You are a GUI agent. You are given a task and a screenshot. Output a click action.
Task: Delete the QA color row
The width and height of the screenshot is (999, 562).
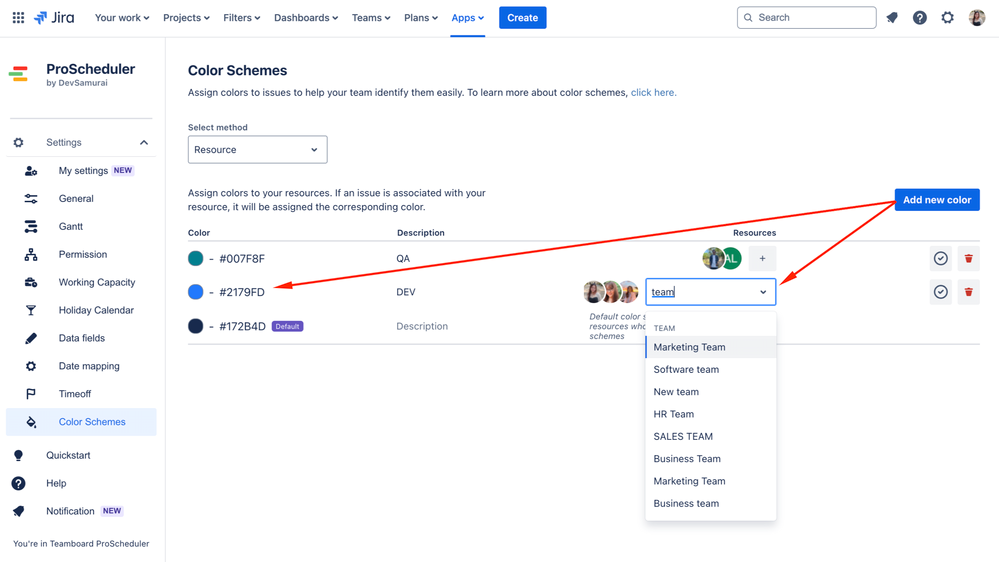coord(968,259)
